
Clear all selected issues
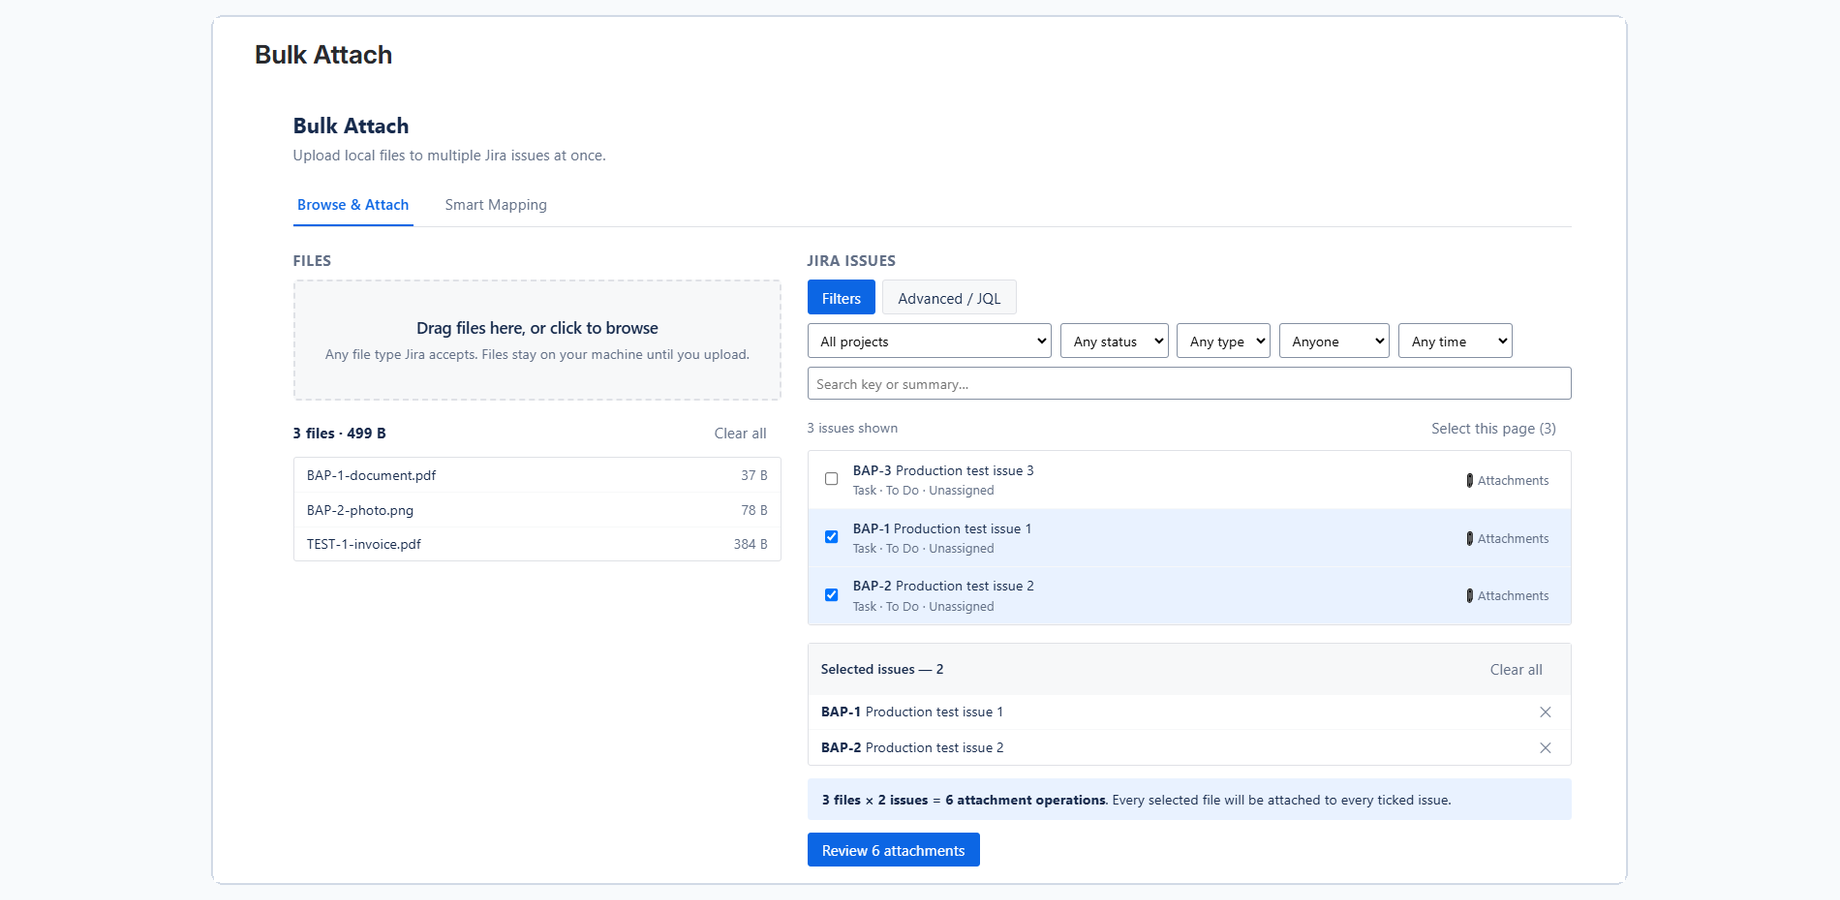(x=1516, y=670)
